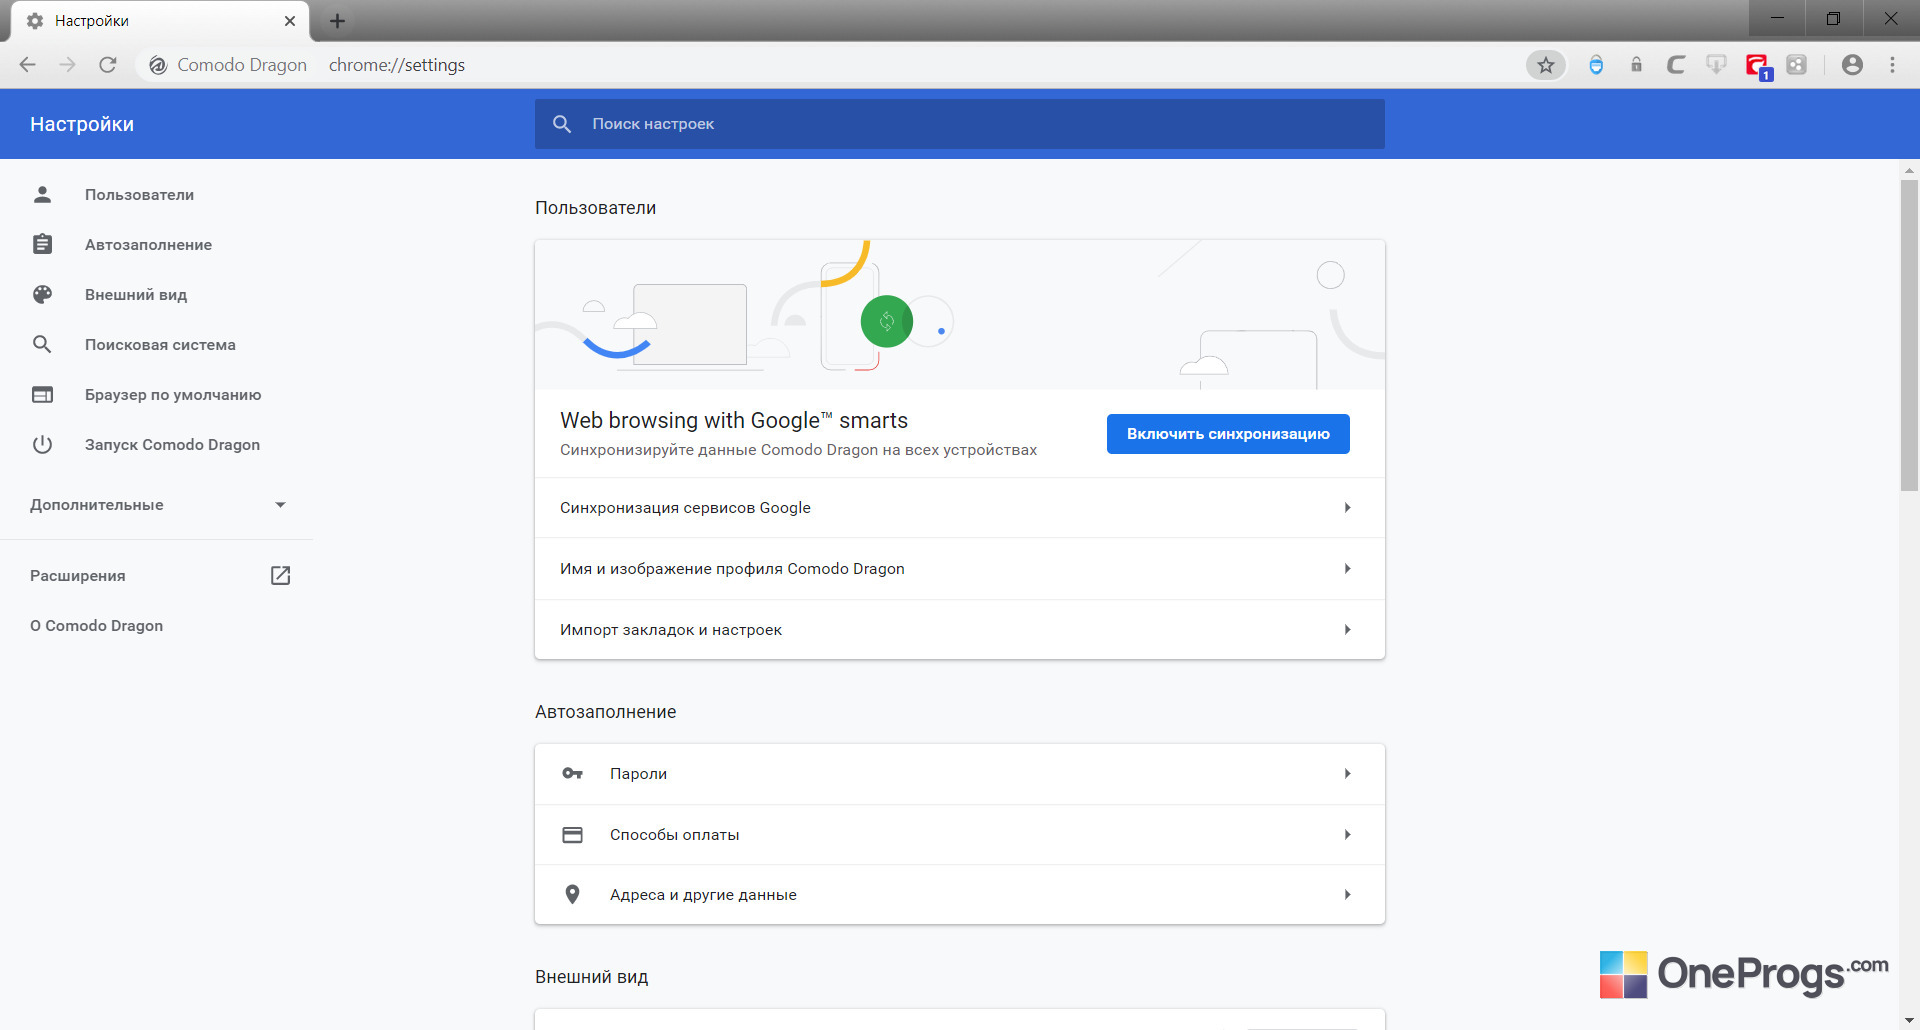1920x1030 pixels.
Task: Restore down the browser window
Action: (x=1833, y=18)
